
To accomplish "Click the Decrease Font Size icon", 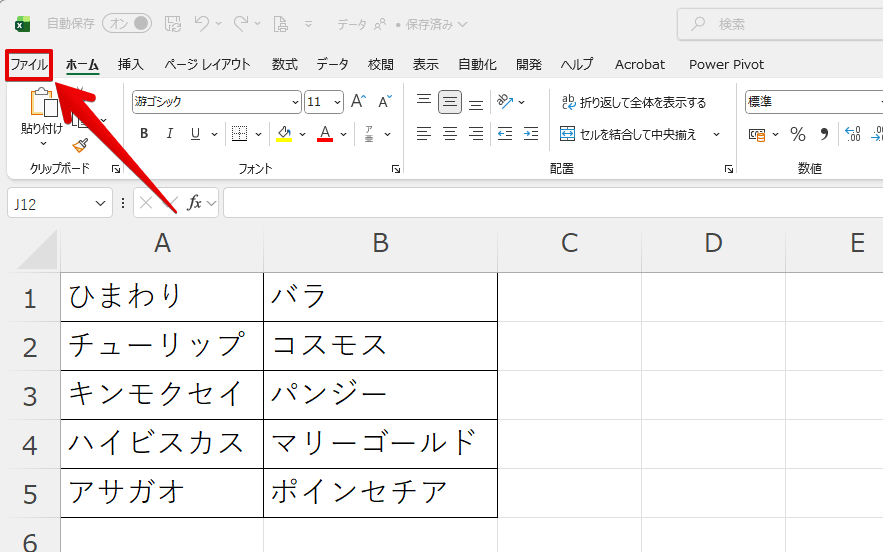I will coord(385,101).
